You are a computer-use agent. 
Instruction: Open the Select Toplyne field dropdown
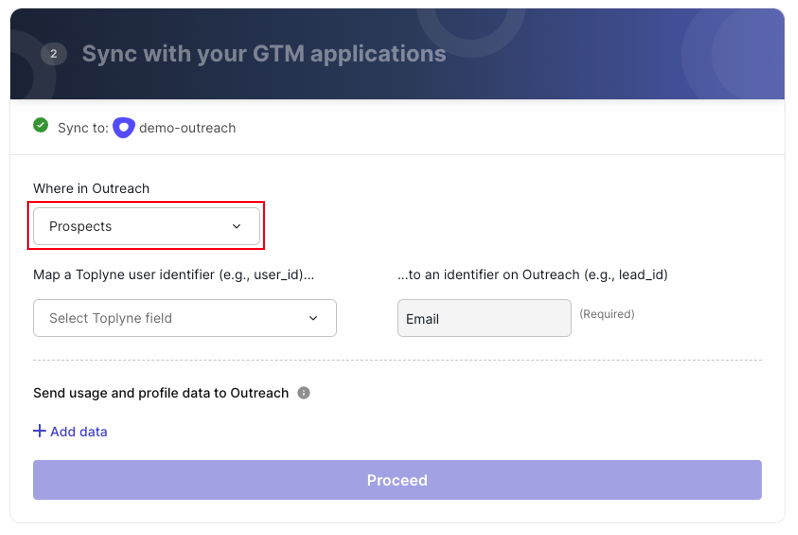pyautogui.click(x=185, y=318)
